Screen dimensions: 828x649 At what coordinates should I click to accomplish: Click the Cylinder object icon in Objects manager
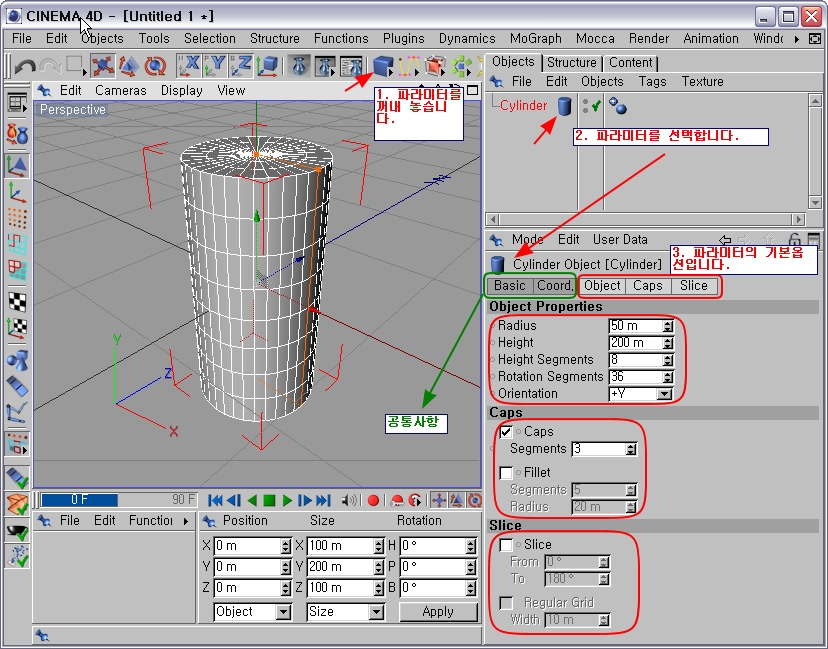pyautogui.click(x=564, y=106)
